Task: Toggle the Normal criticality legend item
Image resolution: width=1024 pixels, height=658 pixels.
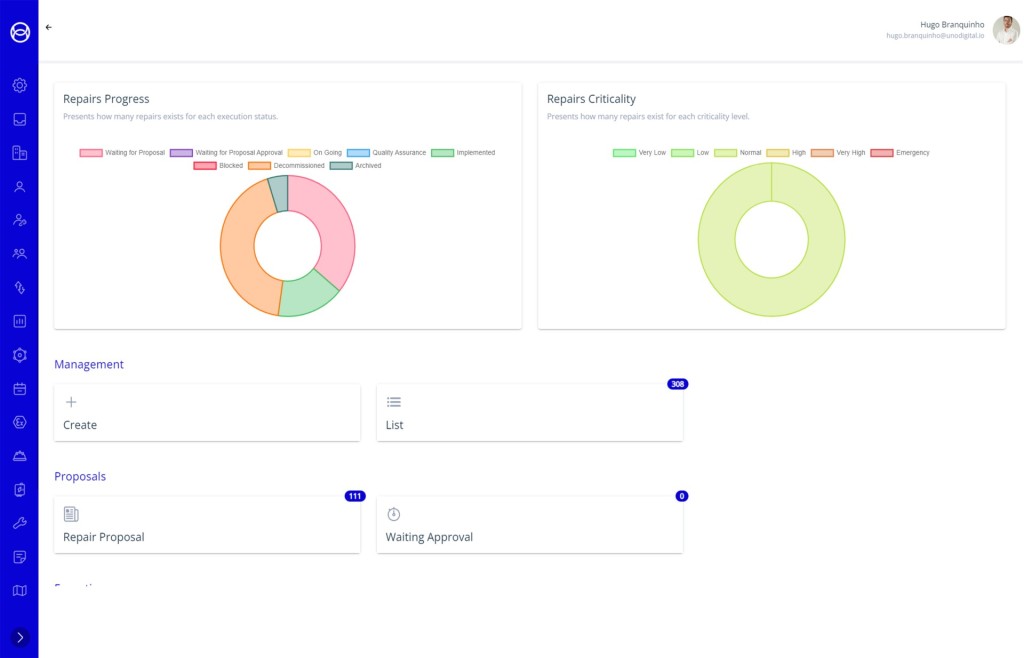Action: point(737,153)
